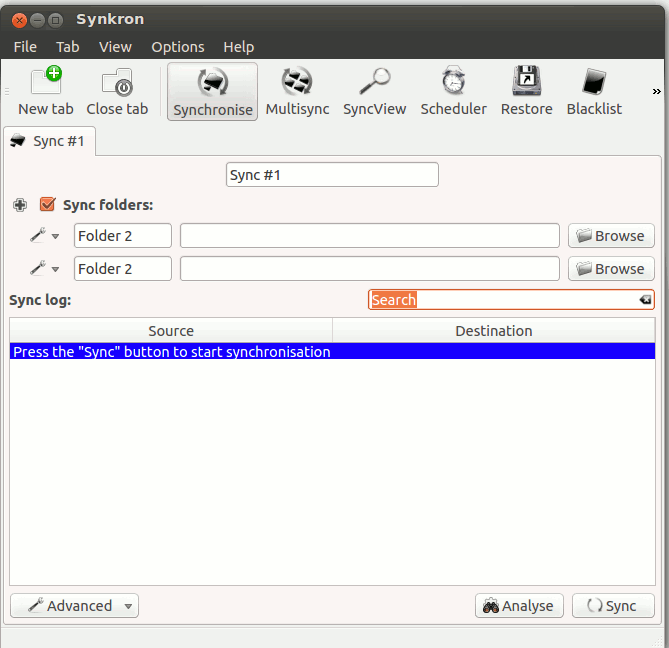Open the Scheduler

click(454, 91)
